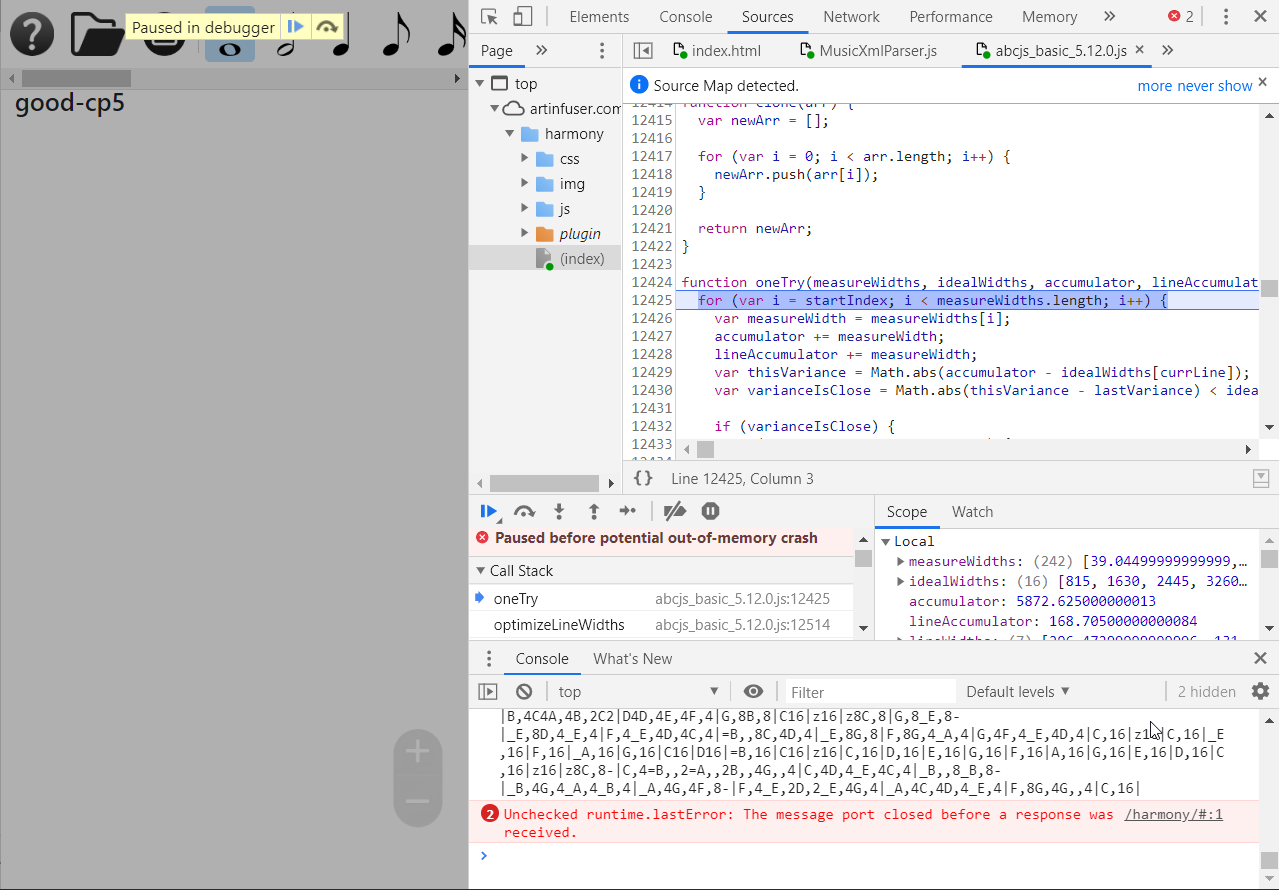The height and width of the screenshot is (890, 1279).
Task: Expand the plugin folder
Action: pos(525,234)
